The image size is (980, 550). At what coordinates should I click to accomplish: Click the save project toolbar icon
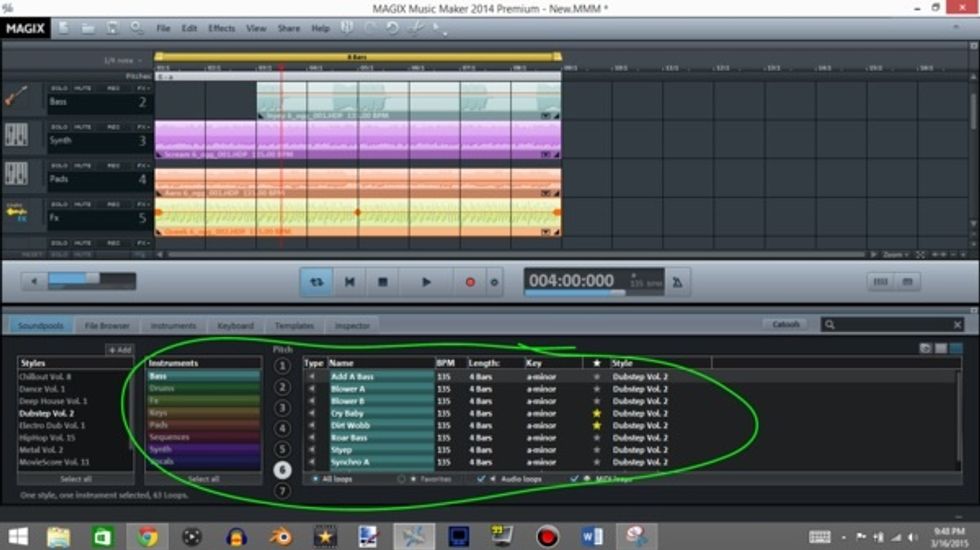112,28
